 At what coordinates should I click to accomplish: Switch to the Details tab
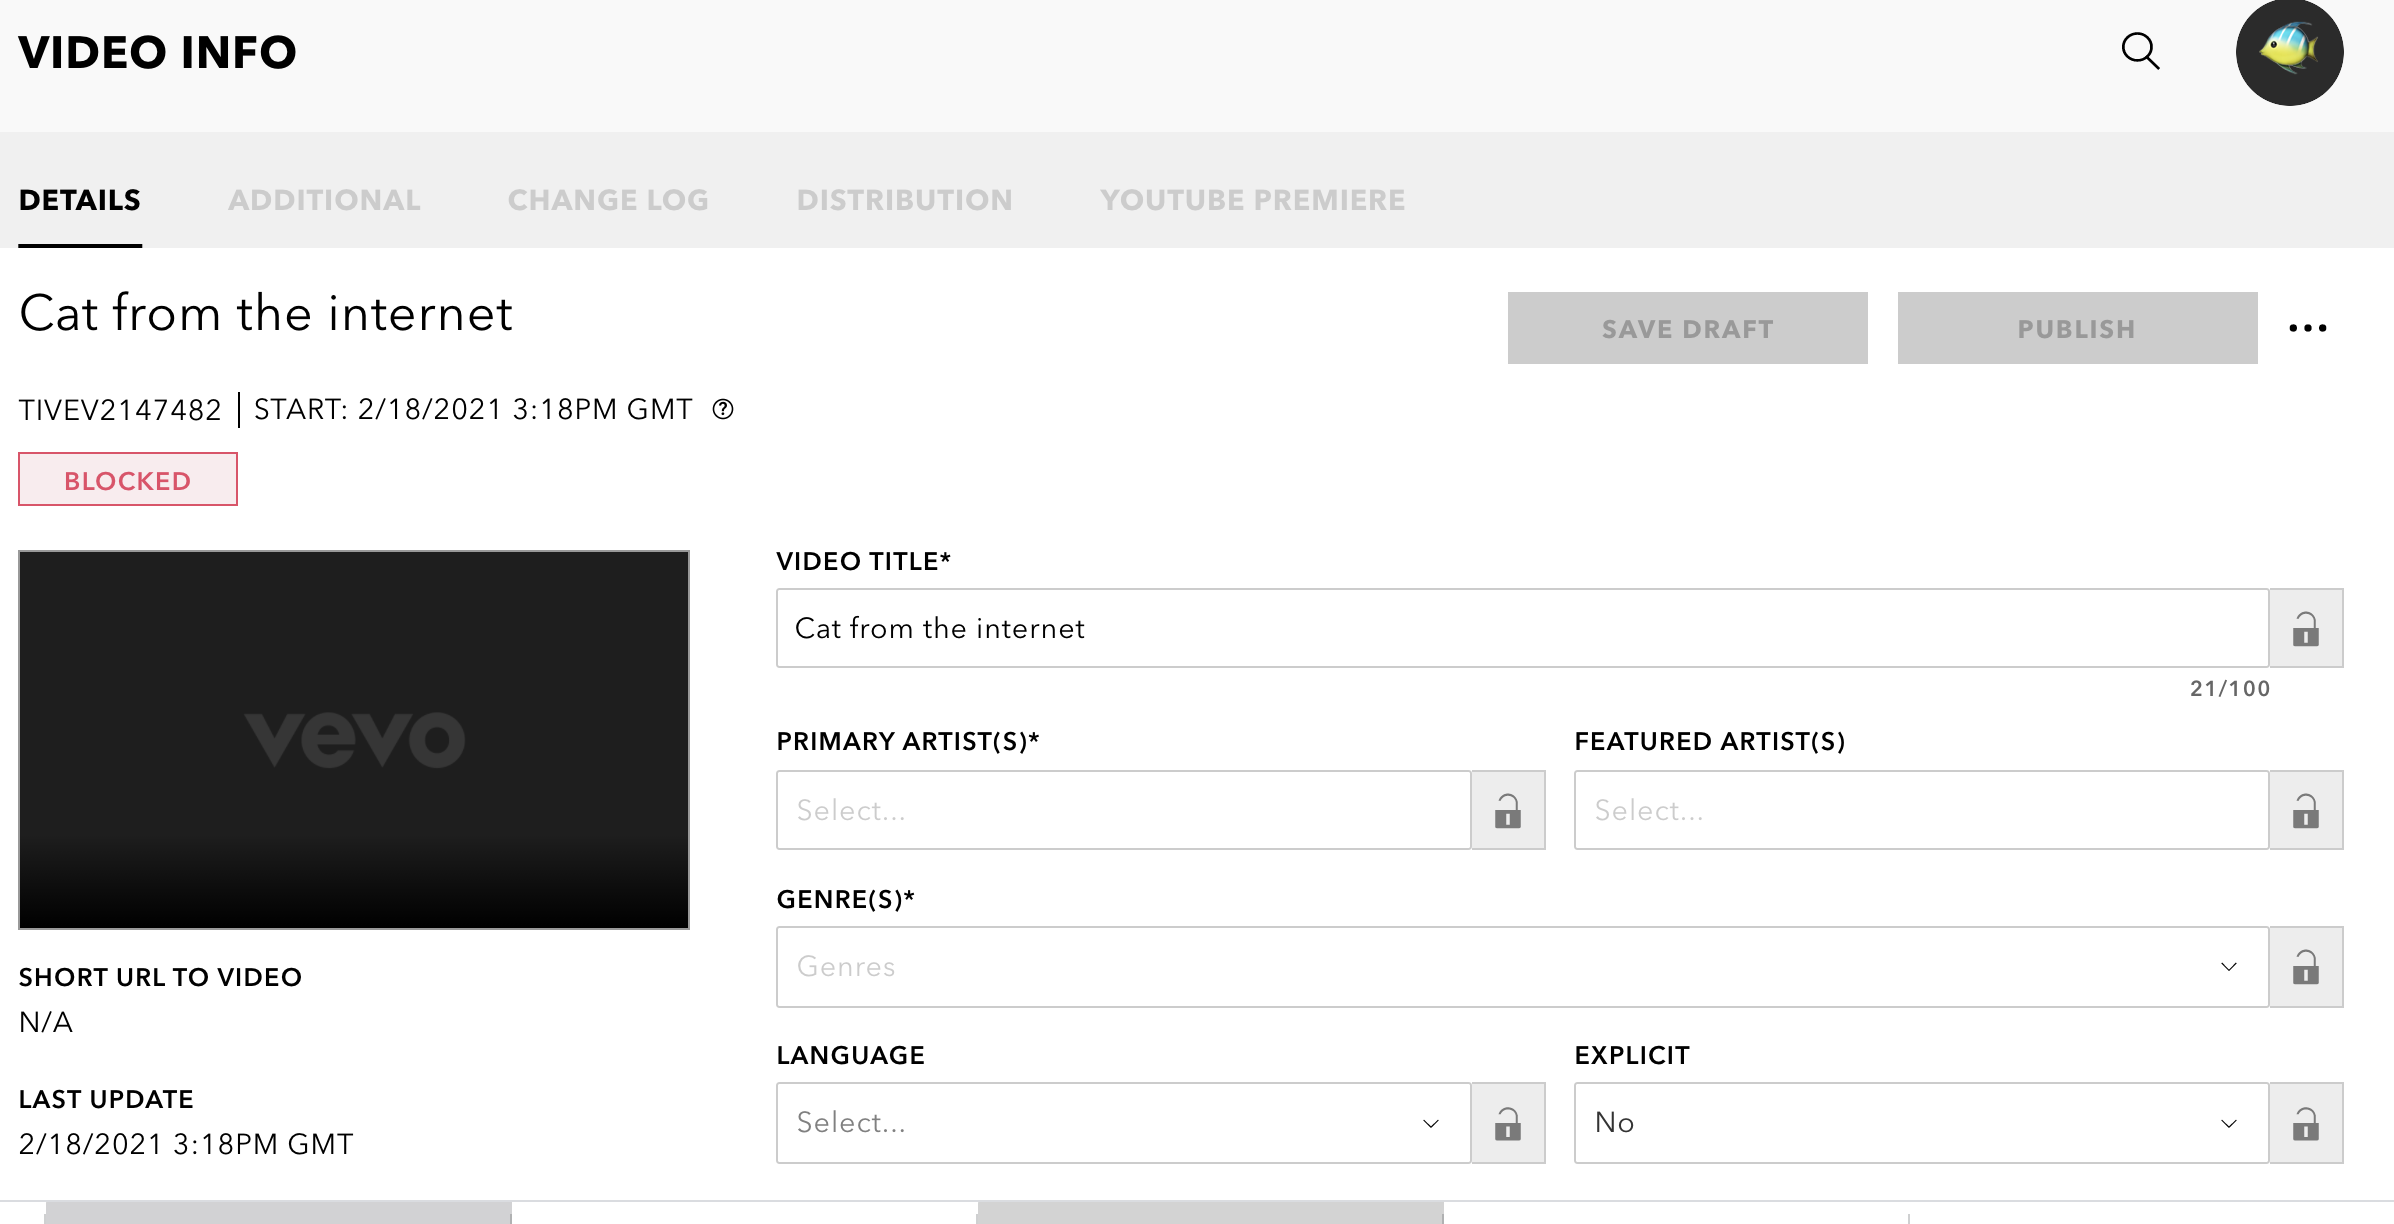point(80,200)
